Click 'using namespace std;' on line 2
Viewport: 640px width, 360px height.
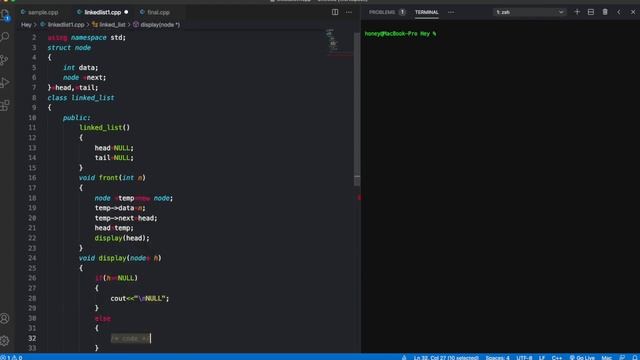coord(87,38)
